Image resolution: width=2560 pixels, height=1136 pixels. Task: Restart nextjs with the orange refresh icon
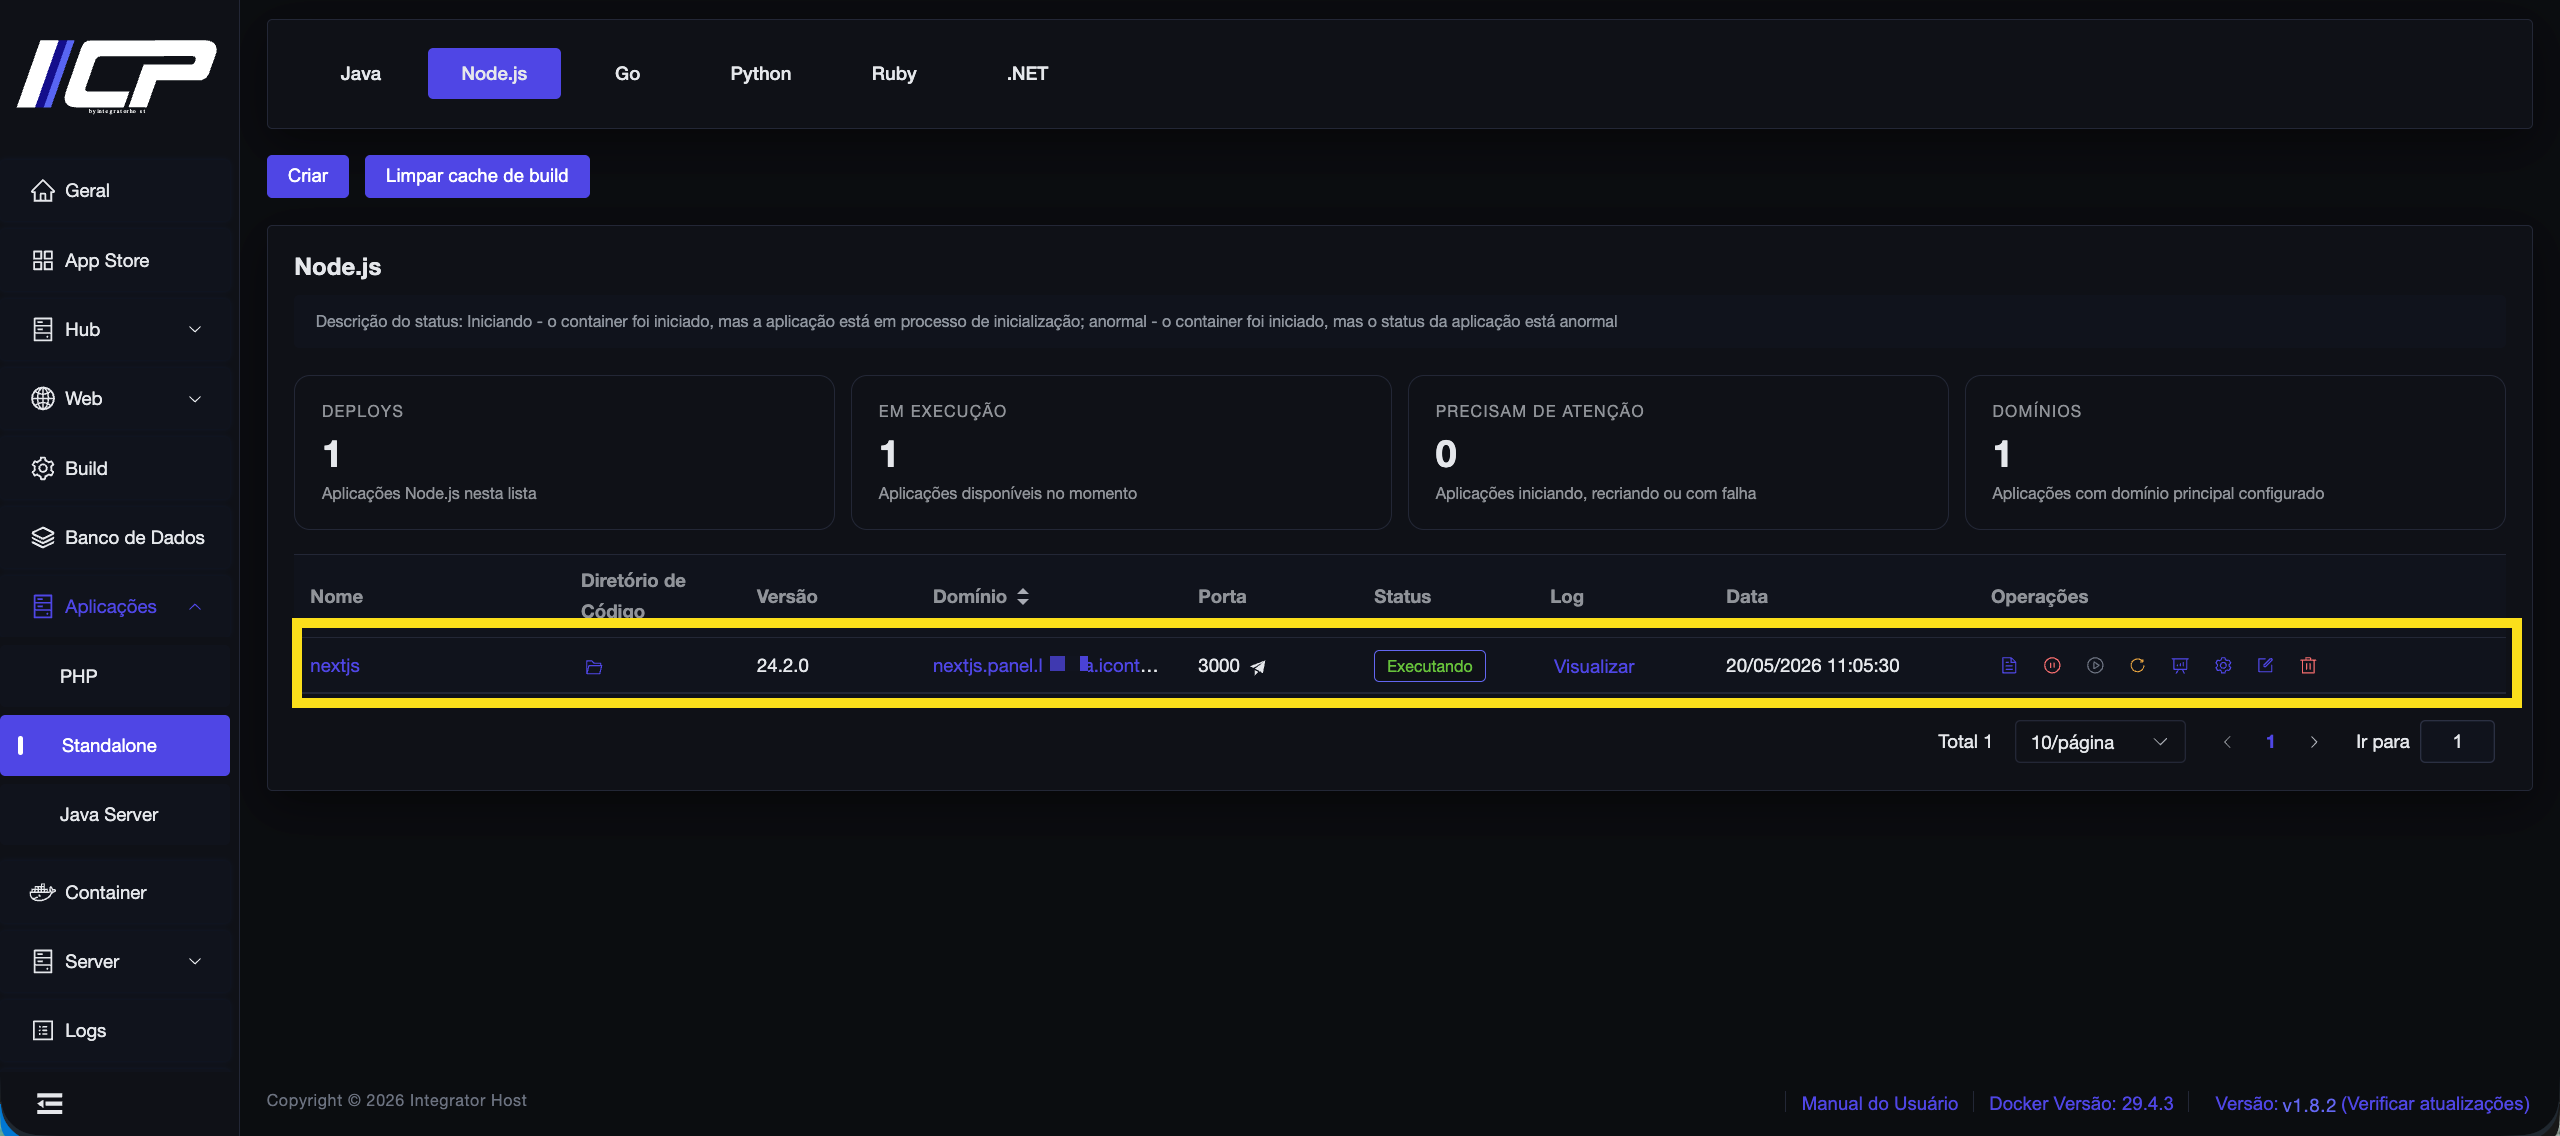tap(2137, 666)
